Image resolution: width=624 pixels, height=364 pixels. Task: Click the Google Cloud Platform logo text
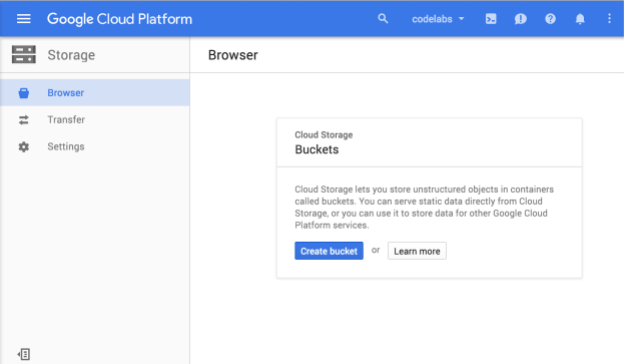pyautogui.click(x=119, y=19)
